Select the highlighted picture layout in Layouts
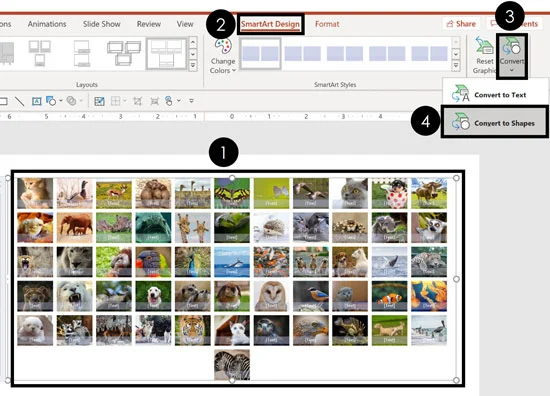 (166, 54)
